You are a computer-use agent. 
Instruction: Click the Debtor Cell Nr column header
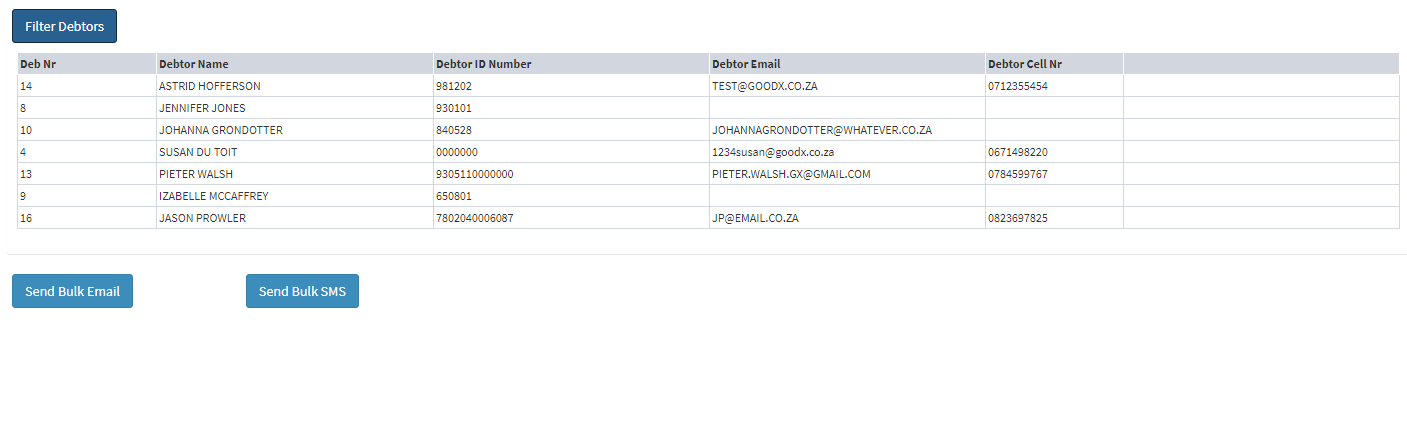pyautogui.click(x=1025, y=64)
